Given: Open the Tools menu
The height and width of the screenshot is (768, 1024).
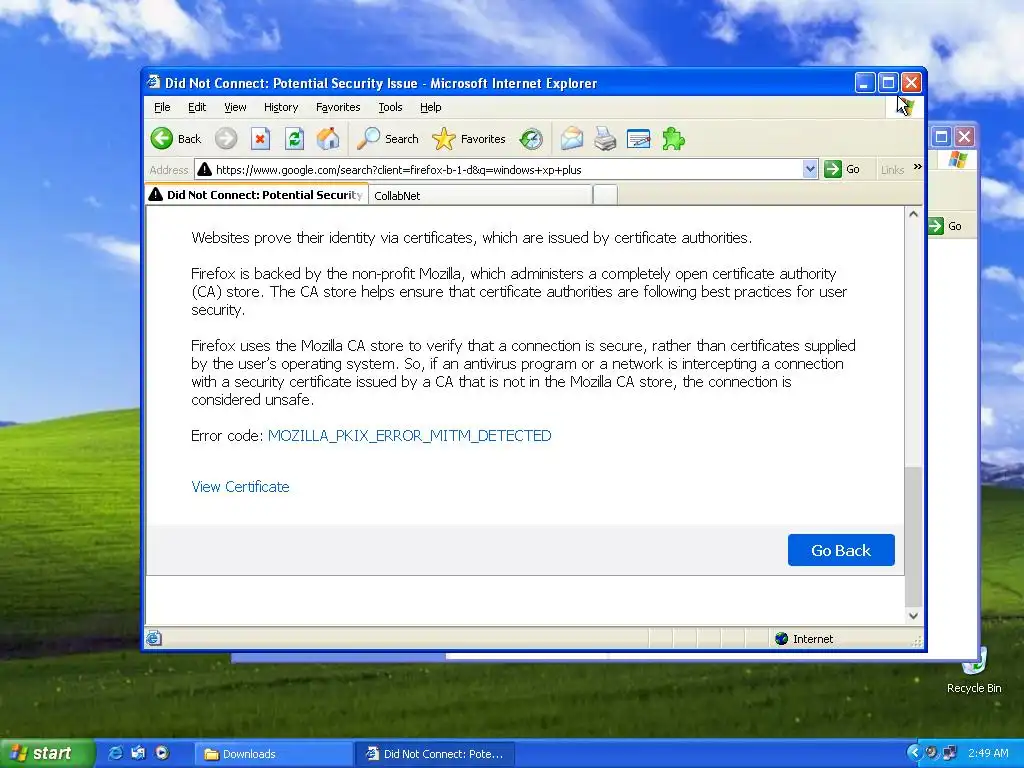Looking at the screenshot, I should (391, 107).
